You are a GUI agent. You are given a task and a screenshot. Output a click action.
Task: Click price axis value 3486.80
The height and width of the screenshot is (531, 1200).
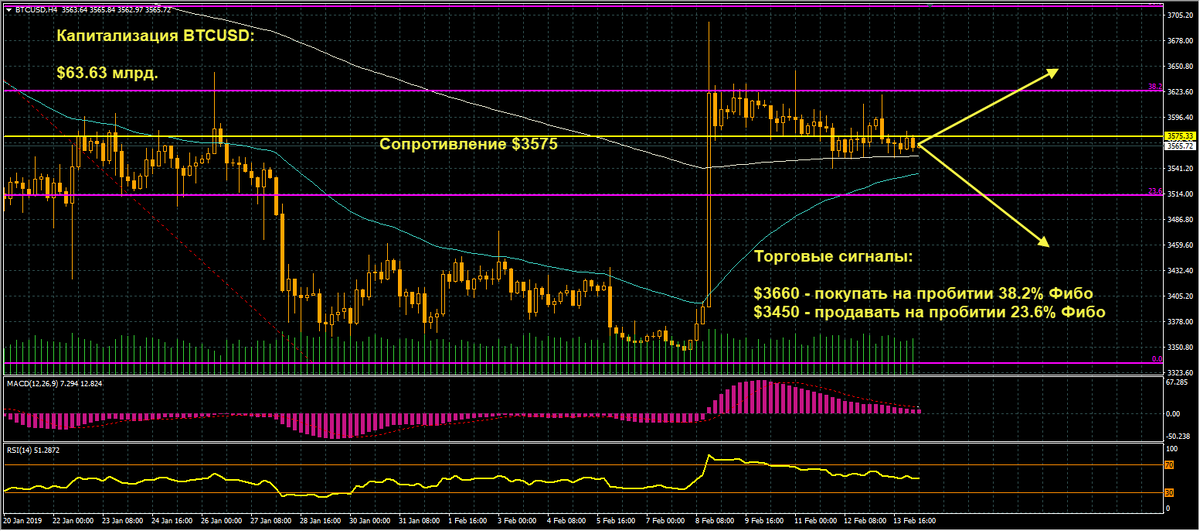pyautogui.click(x=1180, y=219)
